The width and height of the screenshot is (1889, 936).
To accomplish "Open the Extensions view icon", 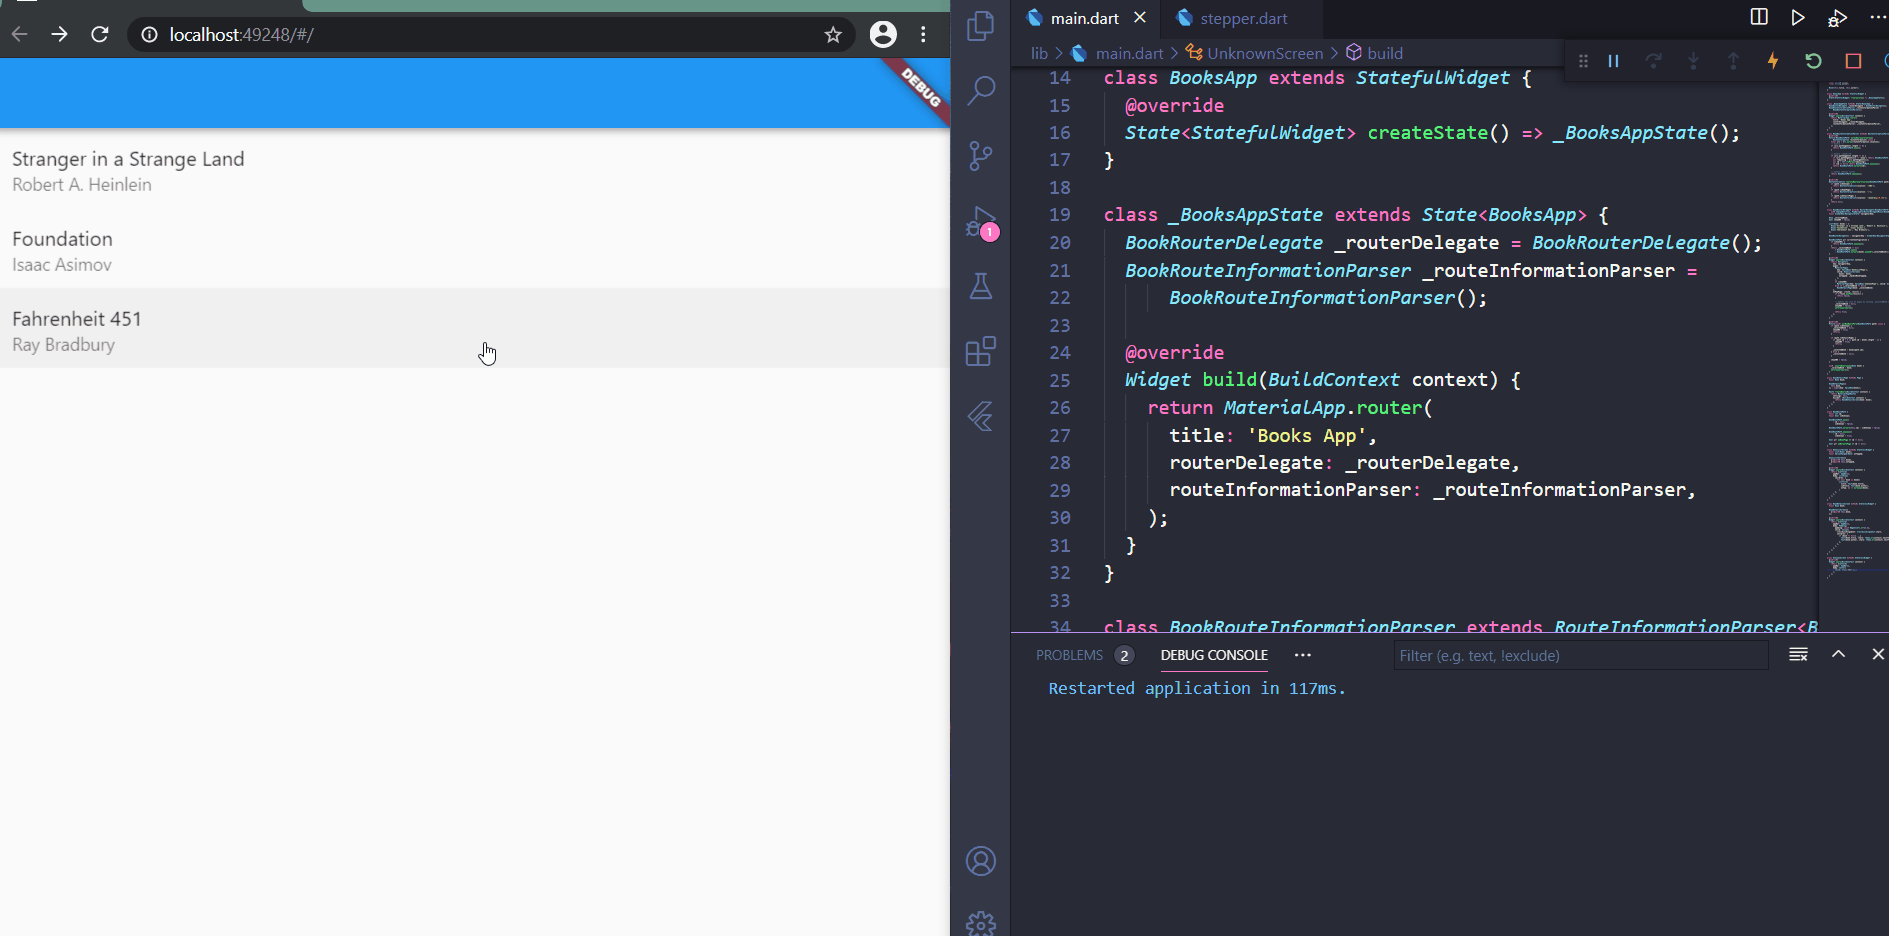I will pyautogui.click(x=981, y=352).
